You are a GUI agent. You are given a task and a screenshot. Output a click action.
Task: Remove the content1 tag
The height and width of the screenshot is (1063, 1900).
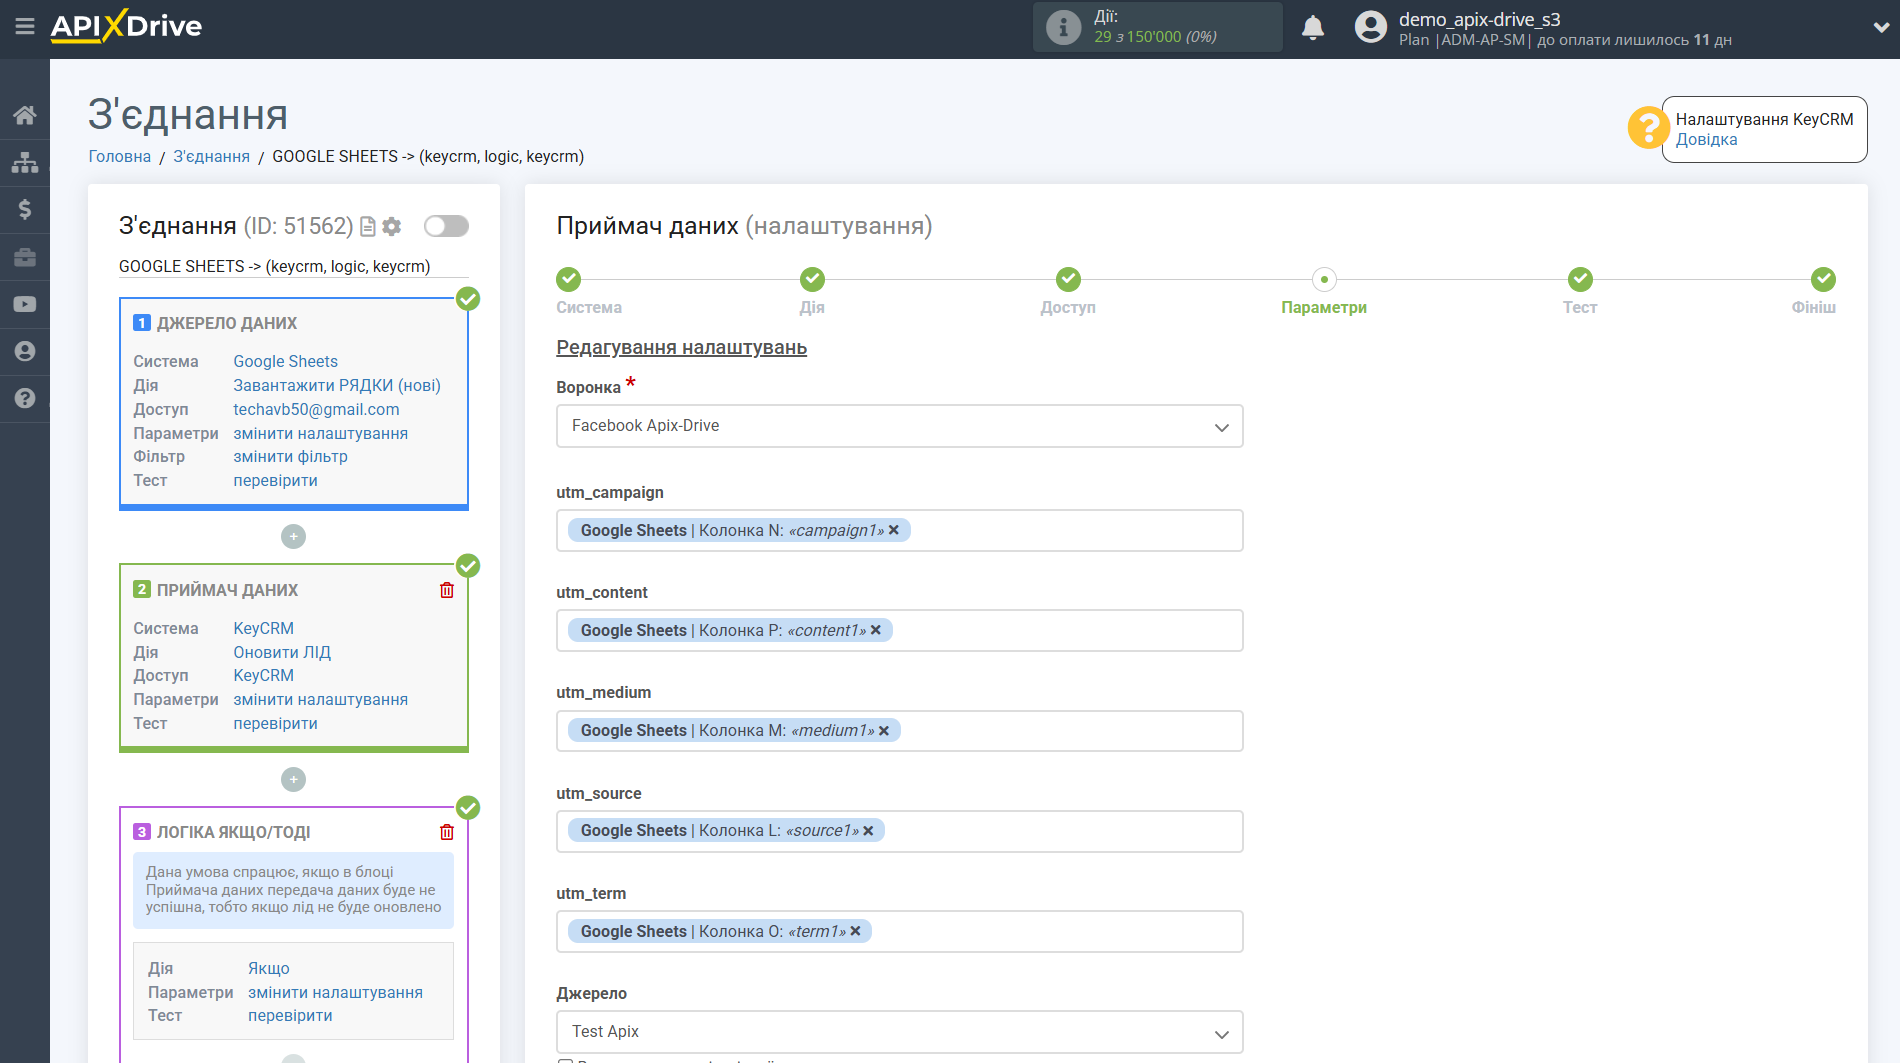876,630
